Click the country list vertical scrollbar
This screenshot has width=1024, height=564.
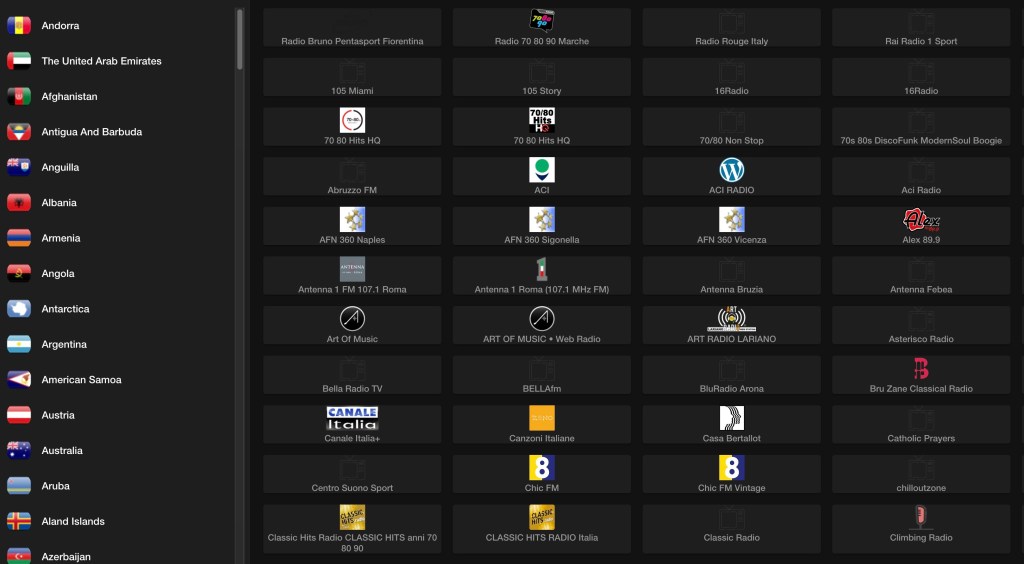pos(240,40)
